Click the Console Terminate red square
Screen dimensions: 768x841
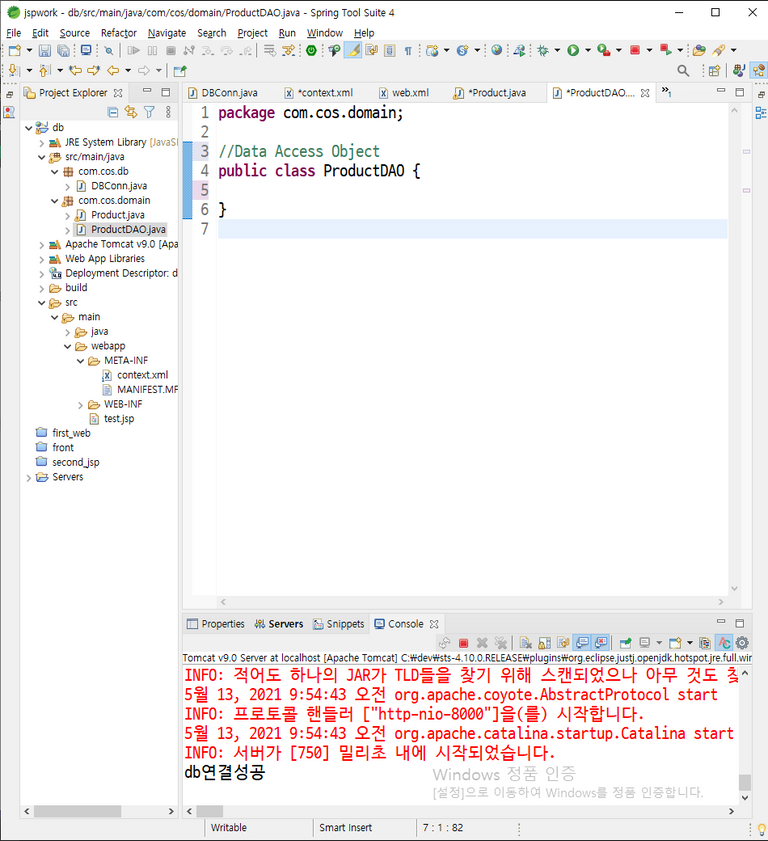pos(463,643)
